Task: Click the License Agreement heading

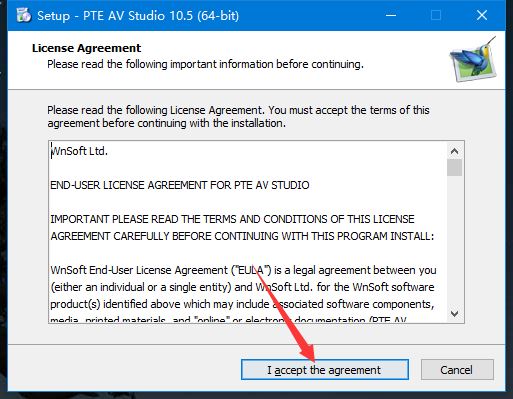Action: (86, 48)
